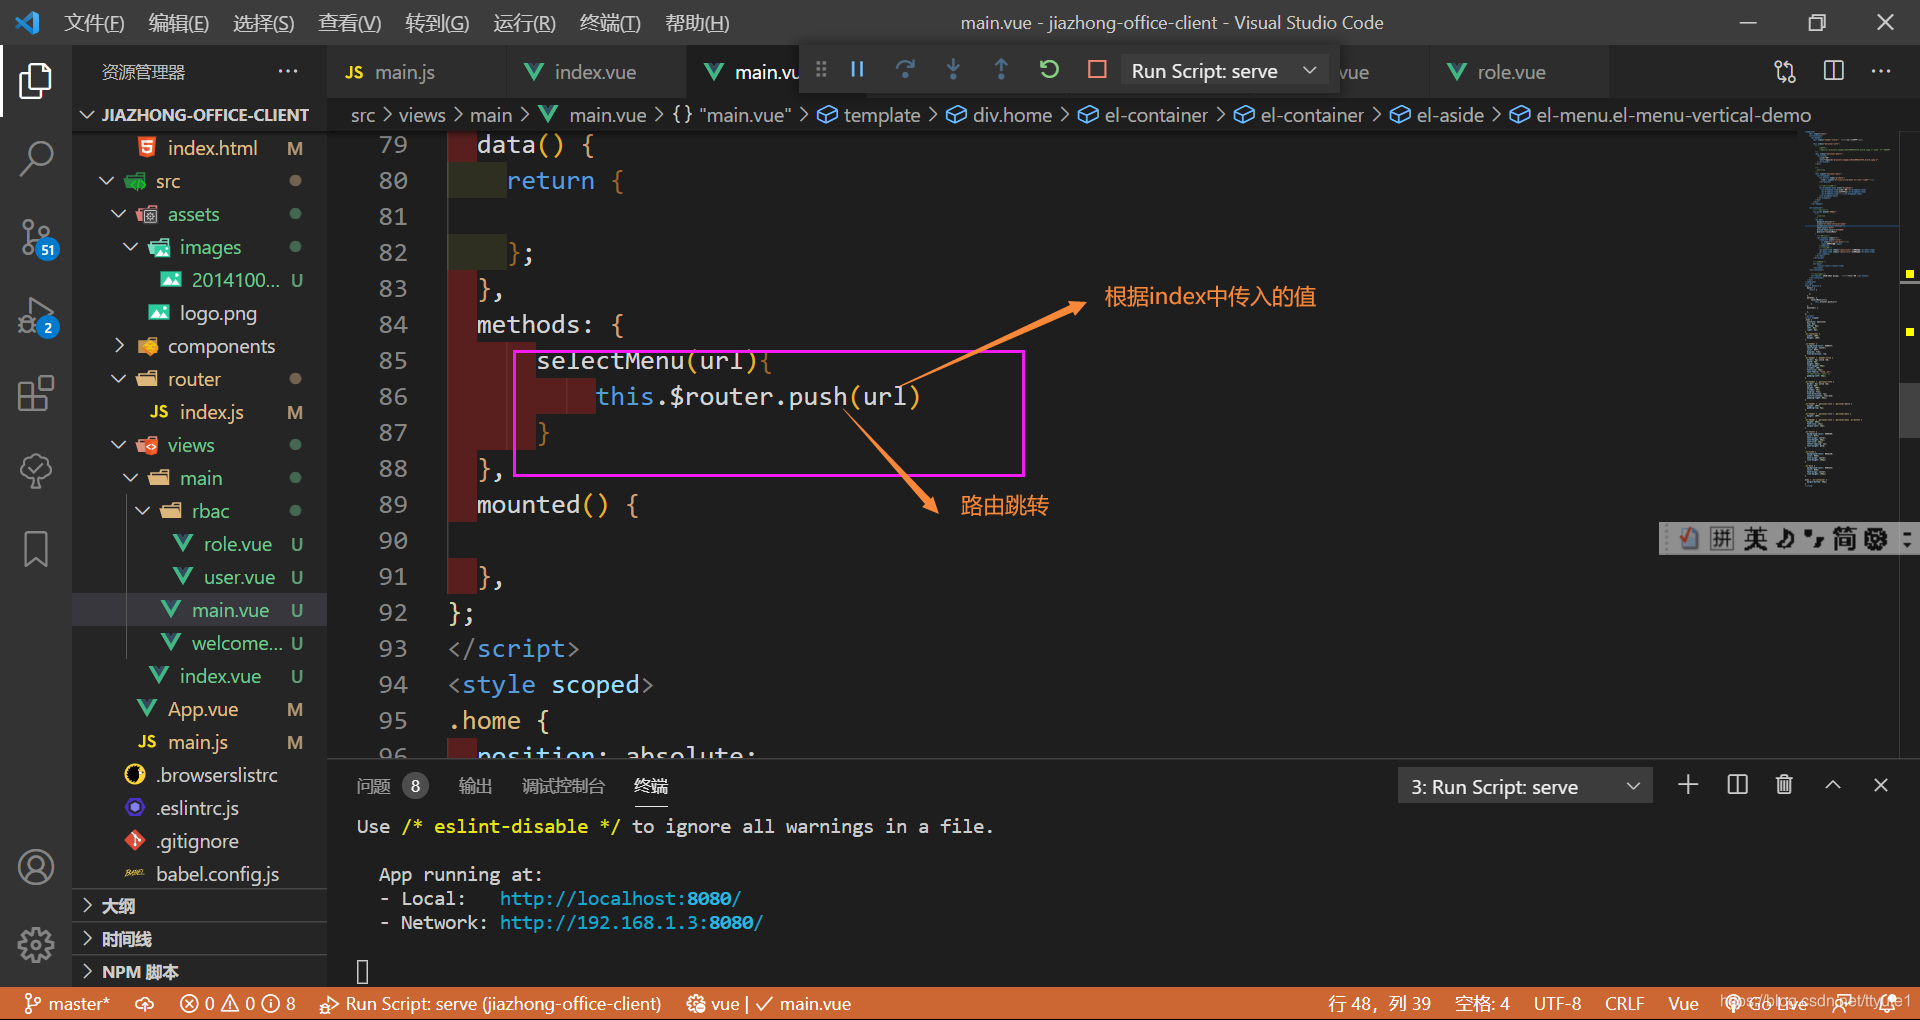Screen dimensions: 1920x1020
Task: Click Run Script: serve status bar item
Action: [x=490, y=1003]
